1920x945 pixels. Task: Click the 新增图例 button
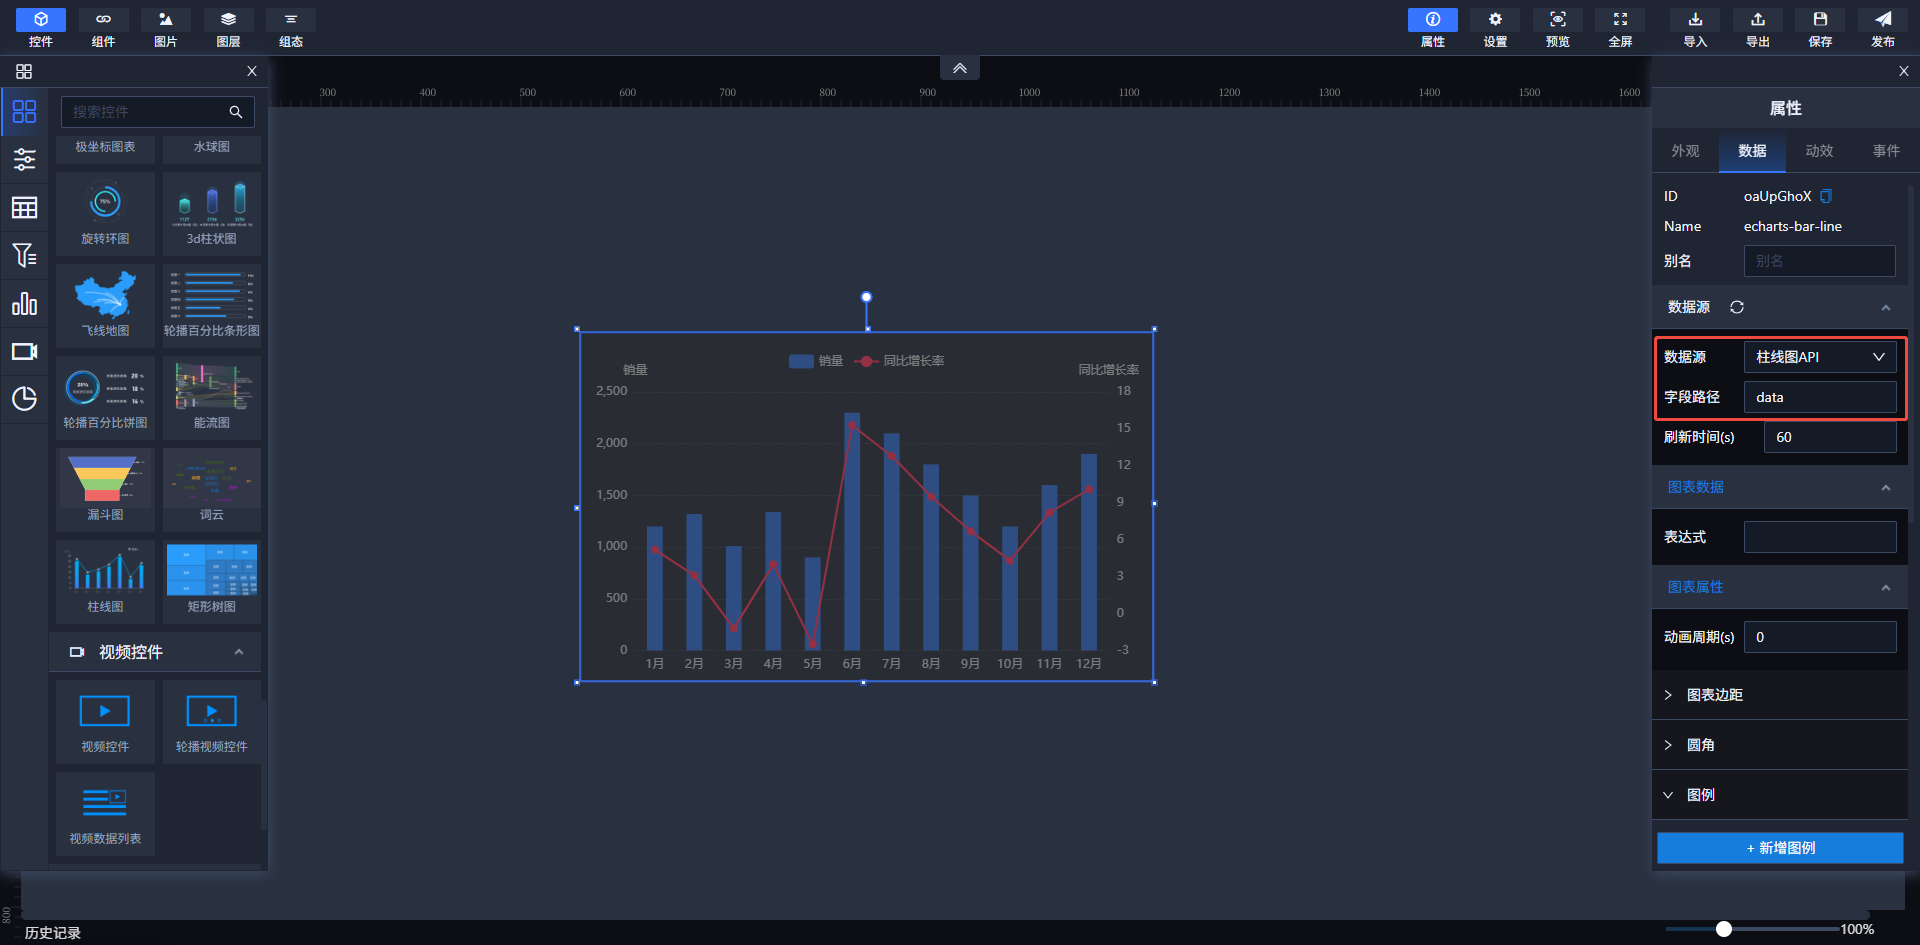tap(1780, 848)
